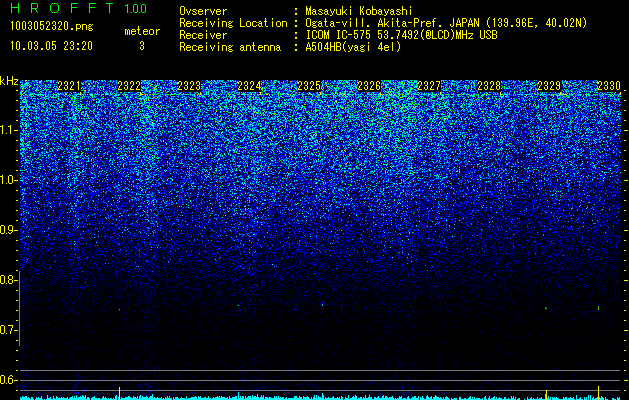Viewport: 629px width, 400px height.
Task: Select the Ogata-vill. Akita-Pref. JAPAN location text
Action: click(446, 24)
